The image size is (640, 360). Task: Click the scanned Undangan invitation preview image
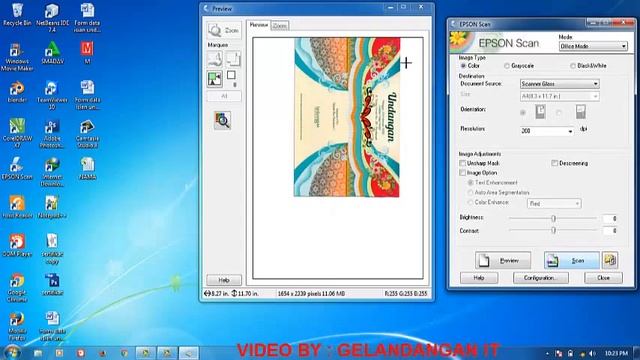347,117
